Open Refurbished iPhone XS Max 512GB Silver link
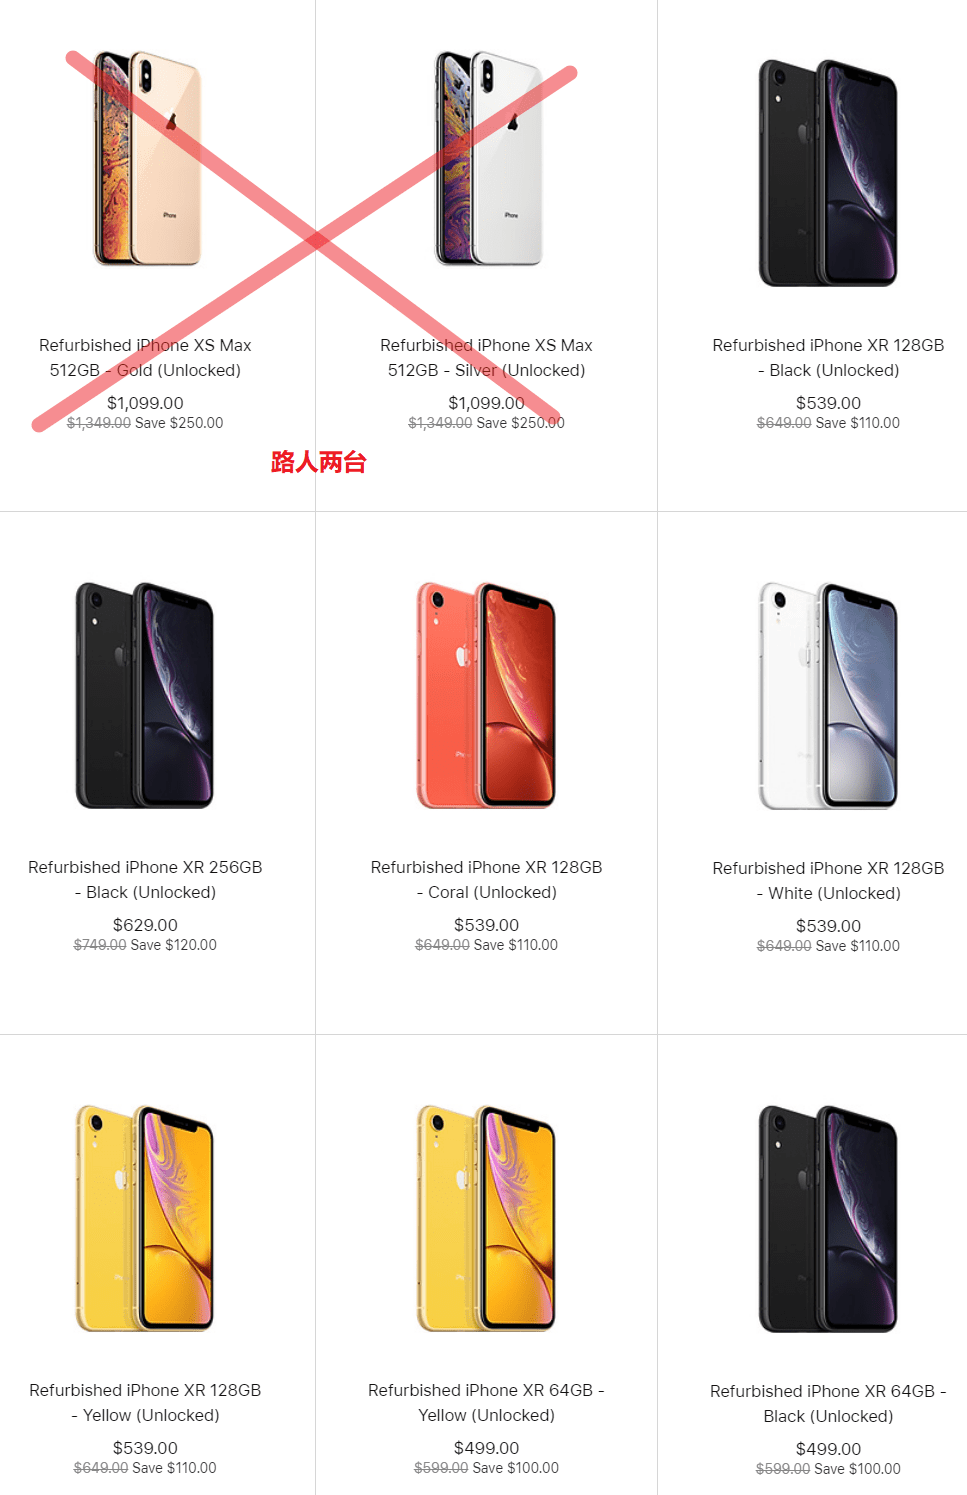 click(486, 357)
